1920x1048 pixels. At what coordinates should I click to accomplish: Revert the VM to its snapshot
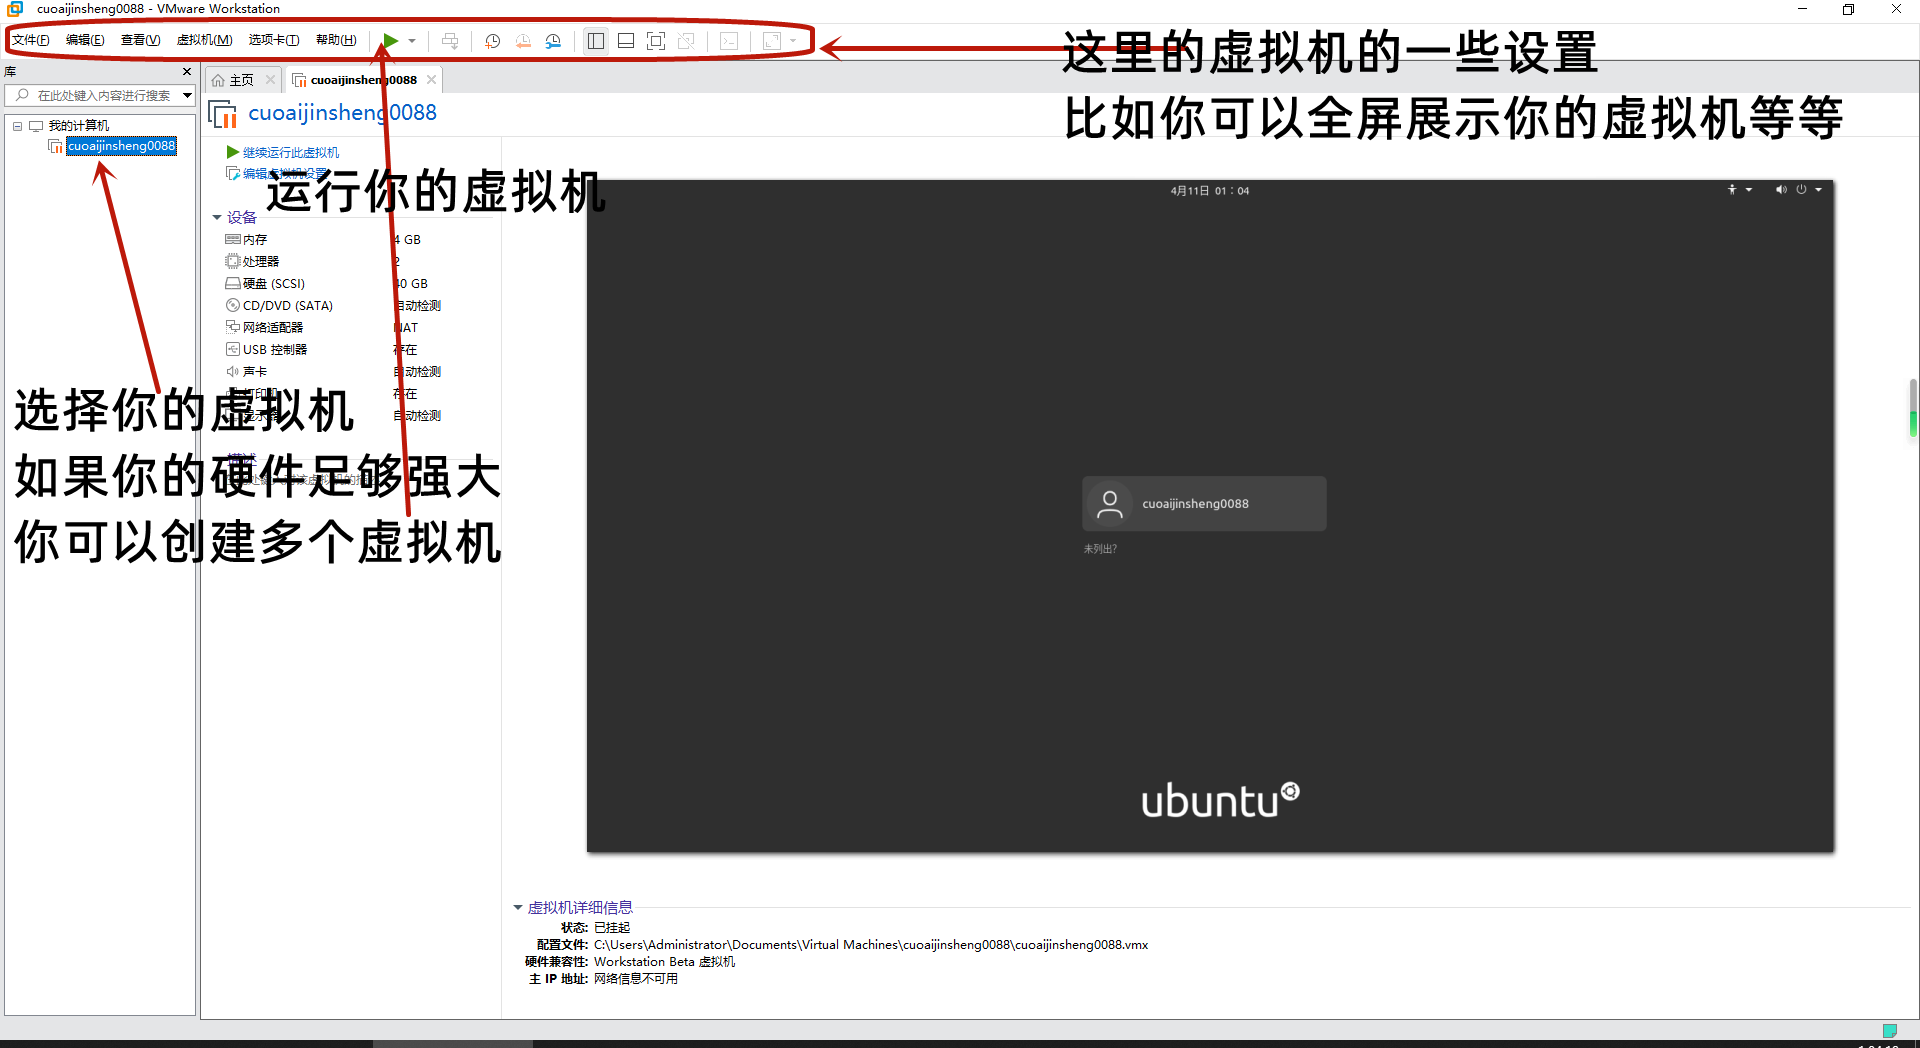[x=523, y=41]
